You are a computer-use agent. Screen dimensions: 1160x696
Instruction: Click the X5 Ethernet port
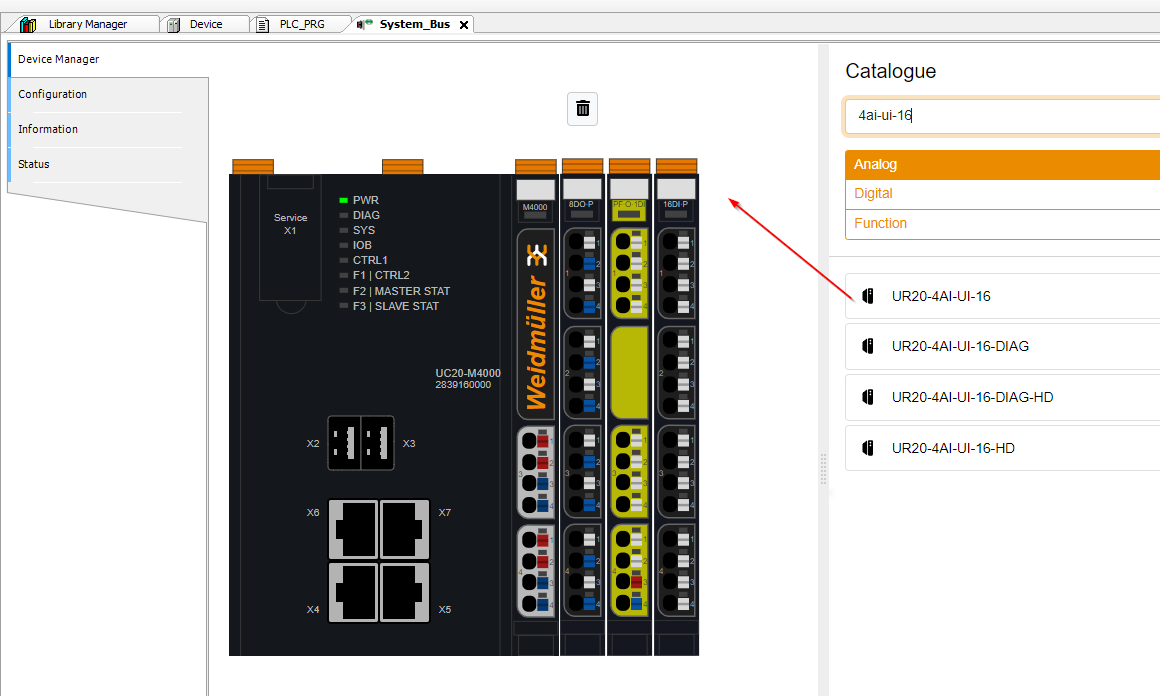[405, 592]
